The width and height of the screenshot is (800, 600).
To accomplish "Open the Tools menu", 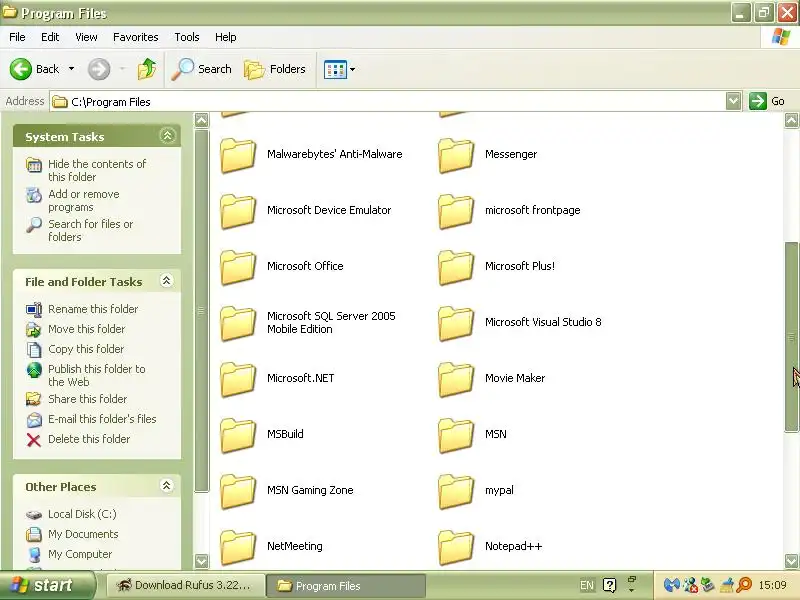I will coord(187,37).
